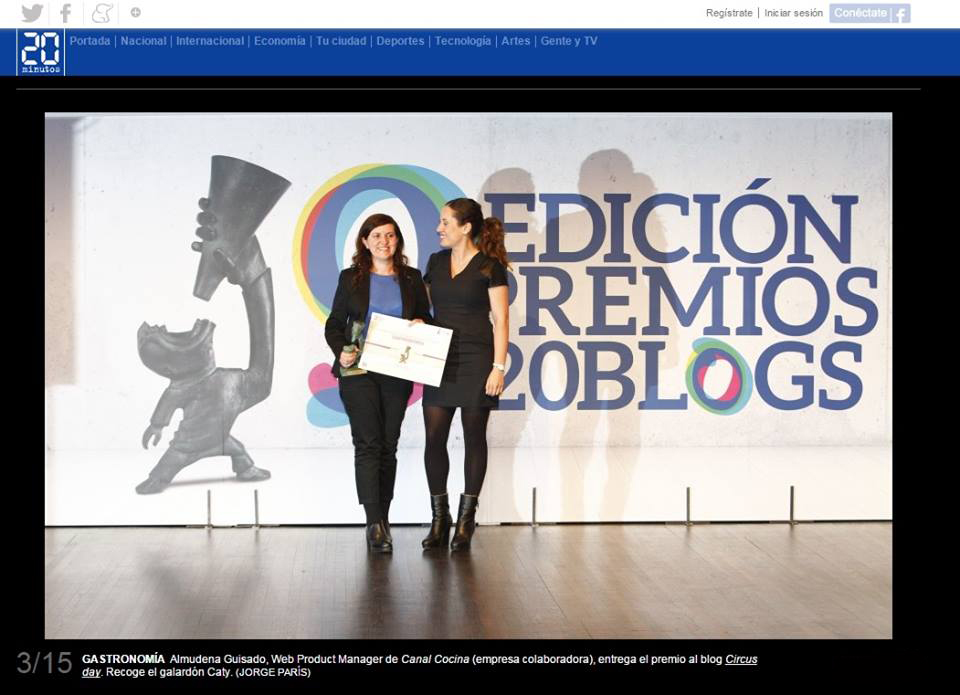Open the Circus day blog link

coord(741,659)
